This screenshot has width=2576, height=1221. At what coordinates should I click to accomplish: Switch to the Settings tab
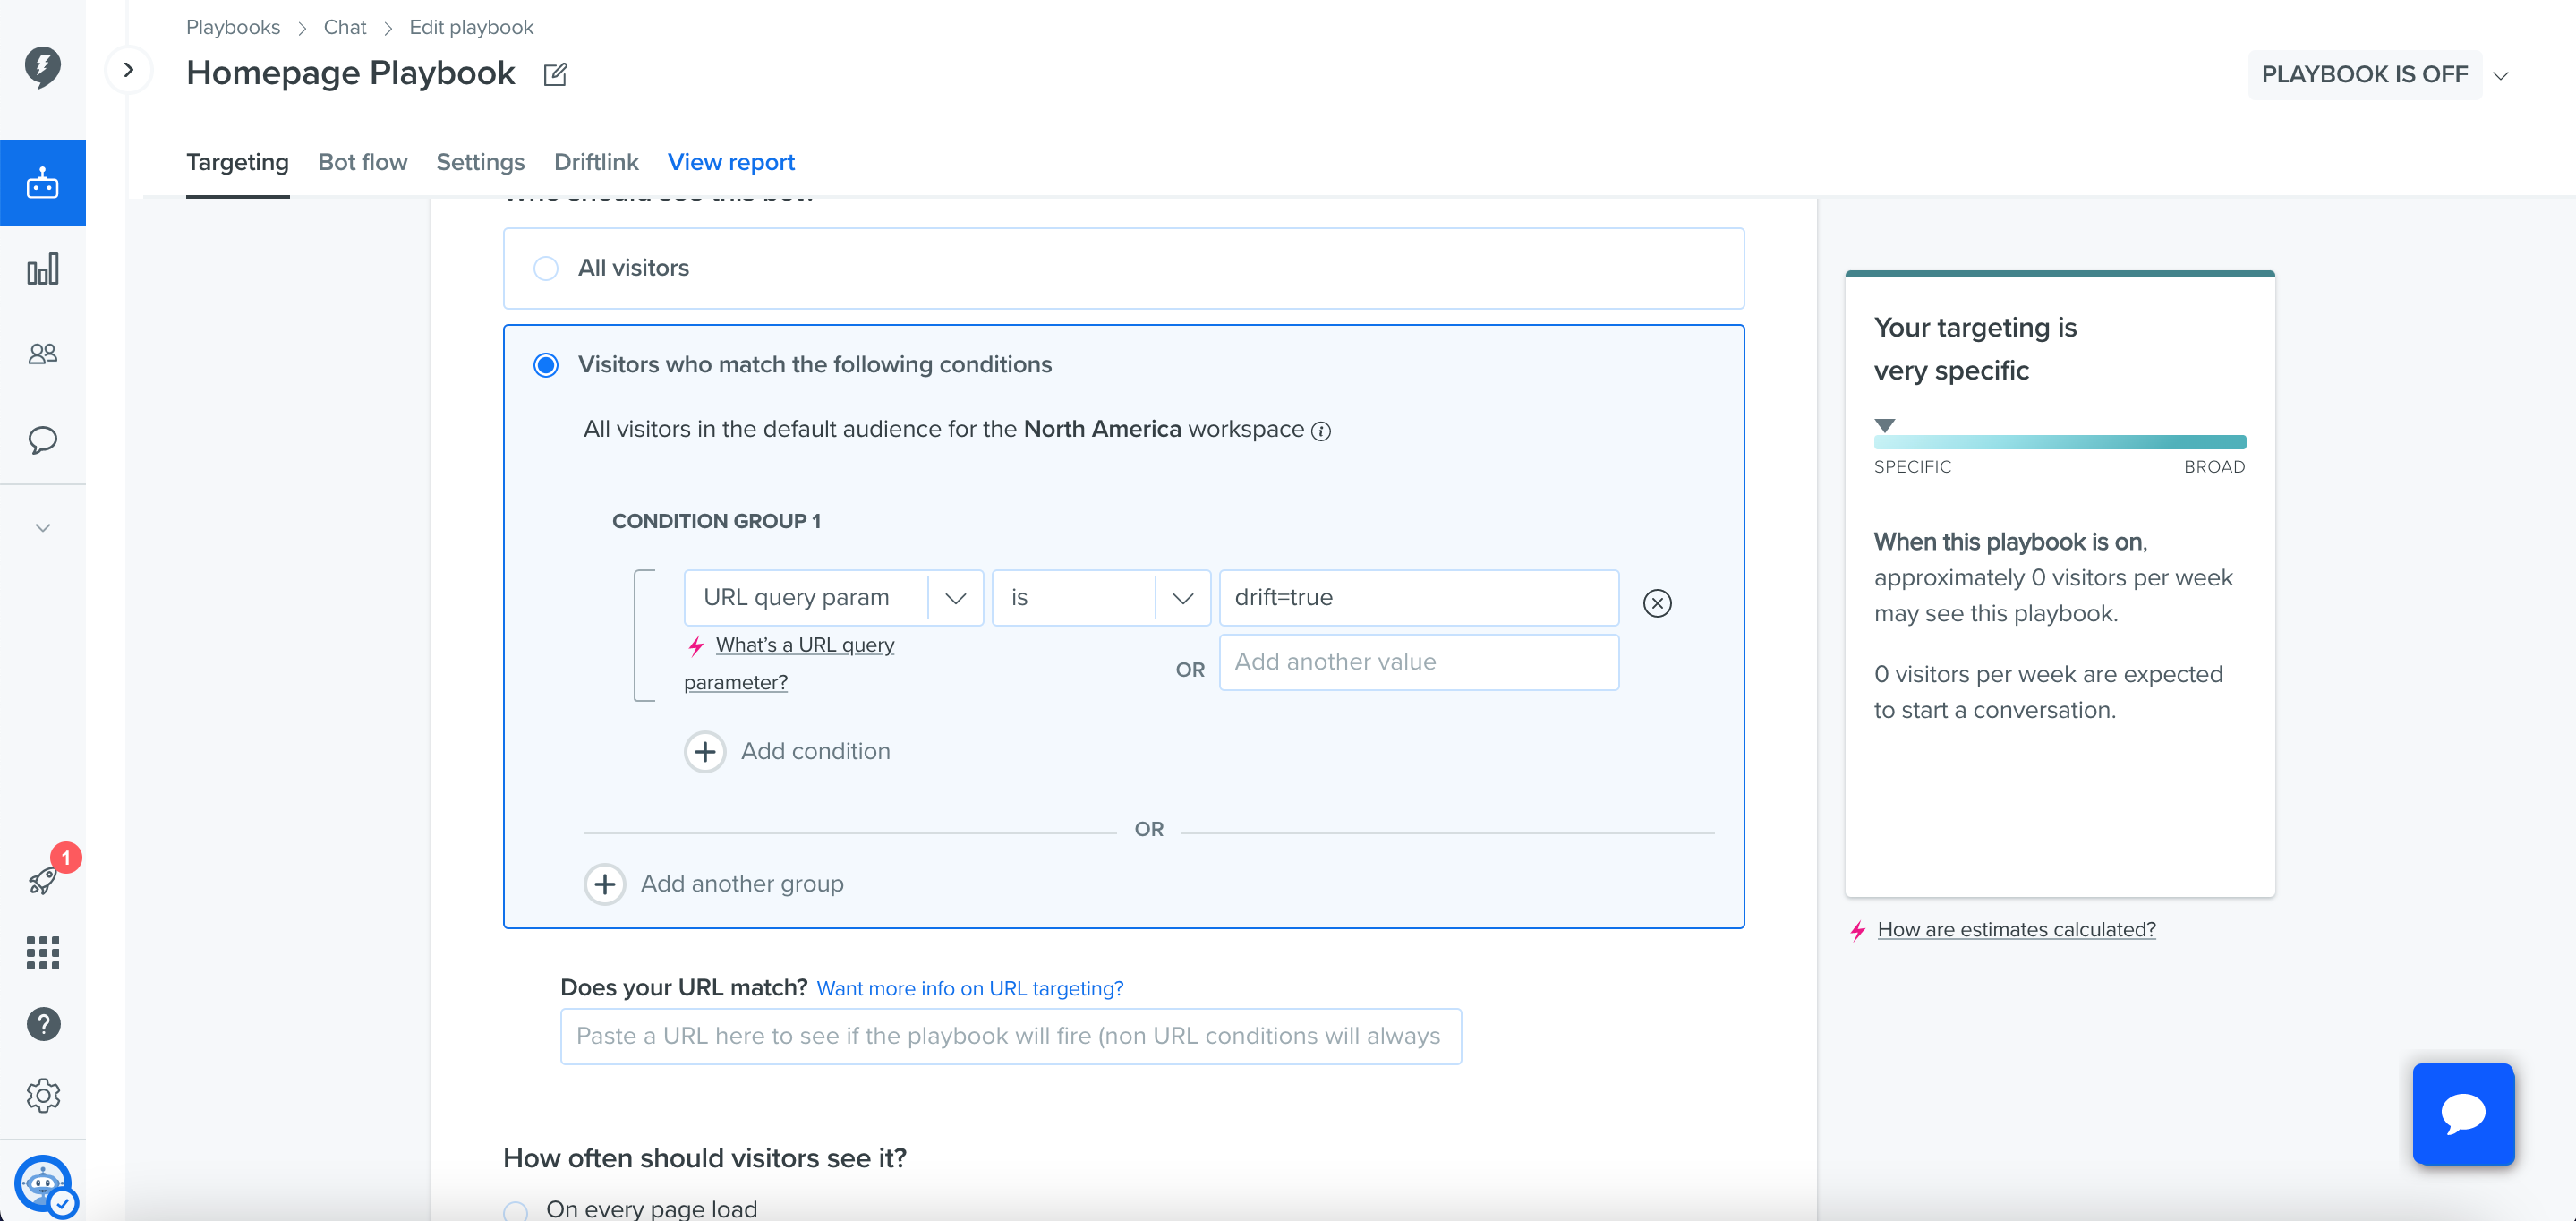(x=480, y=162)
